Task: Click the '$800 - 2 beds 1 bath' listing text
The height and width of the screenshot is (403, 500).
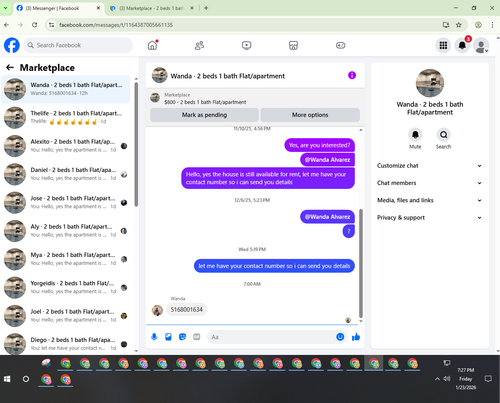Action: [205, 102]
